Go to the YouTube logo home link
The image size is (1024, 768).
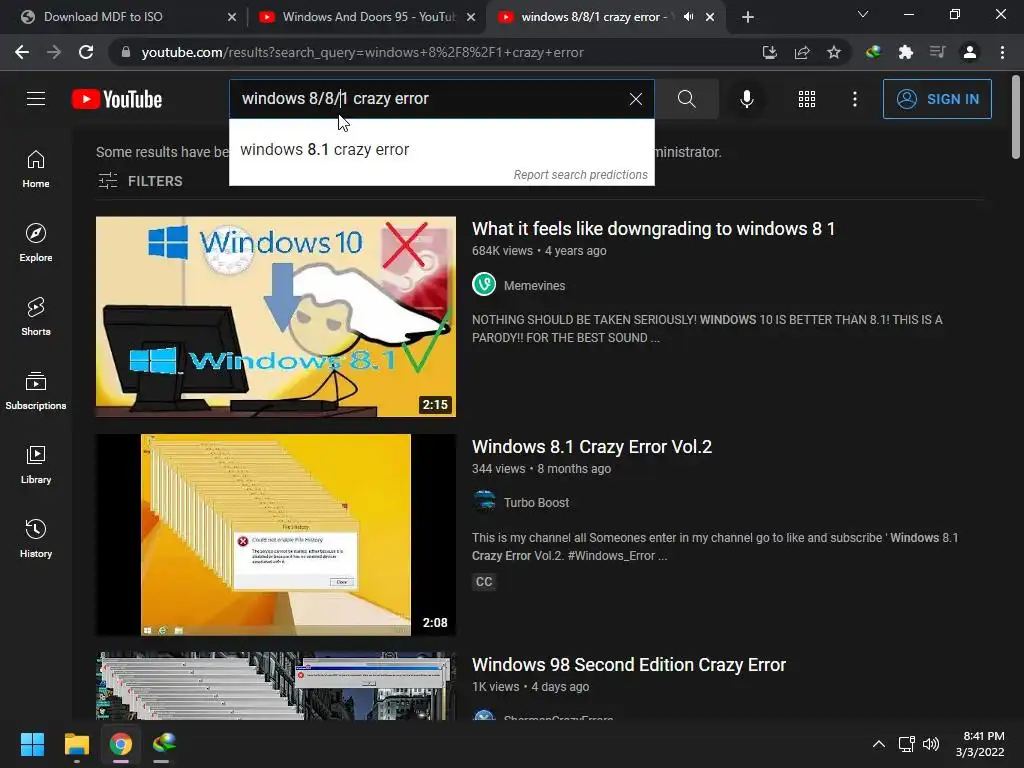117,99
